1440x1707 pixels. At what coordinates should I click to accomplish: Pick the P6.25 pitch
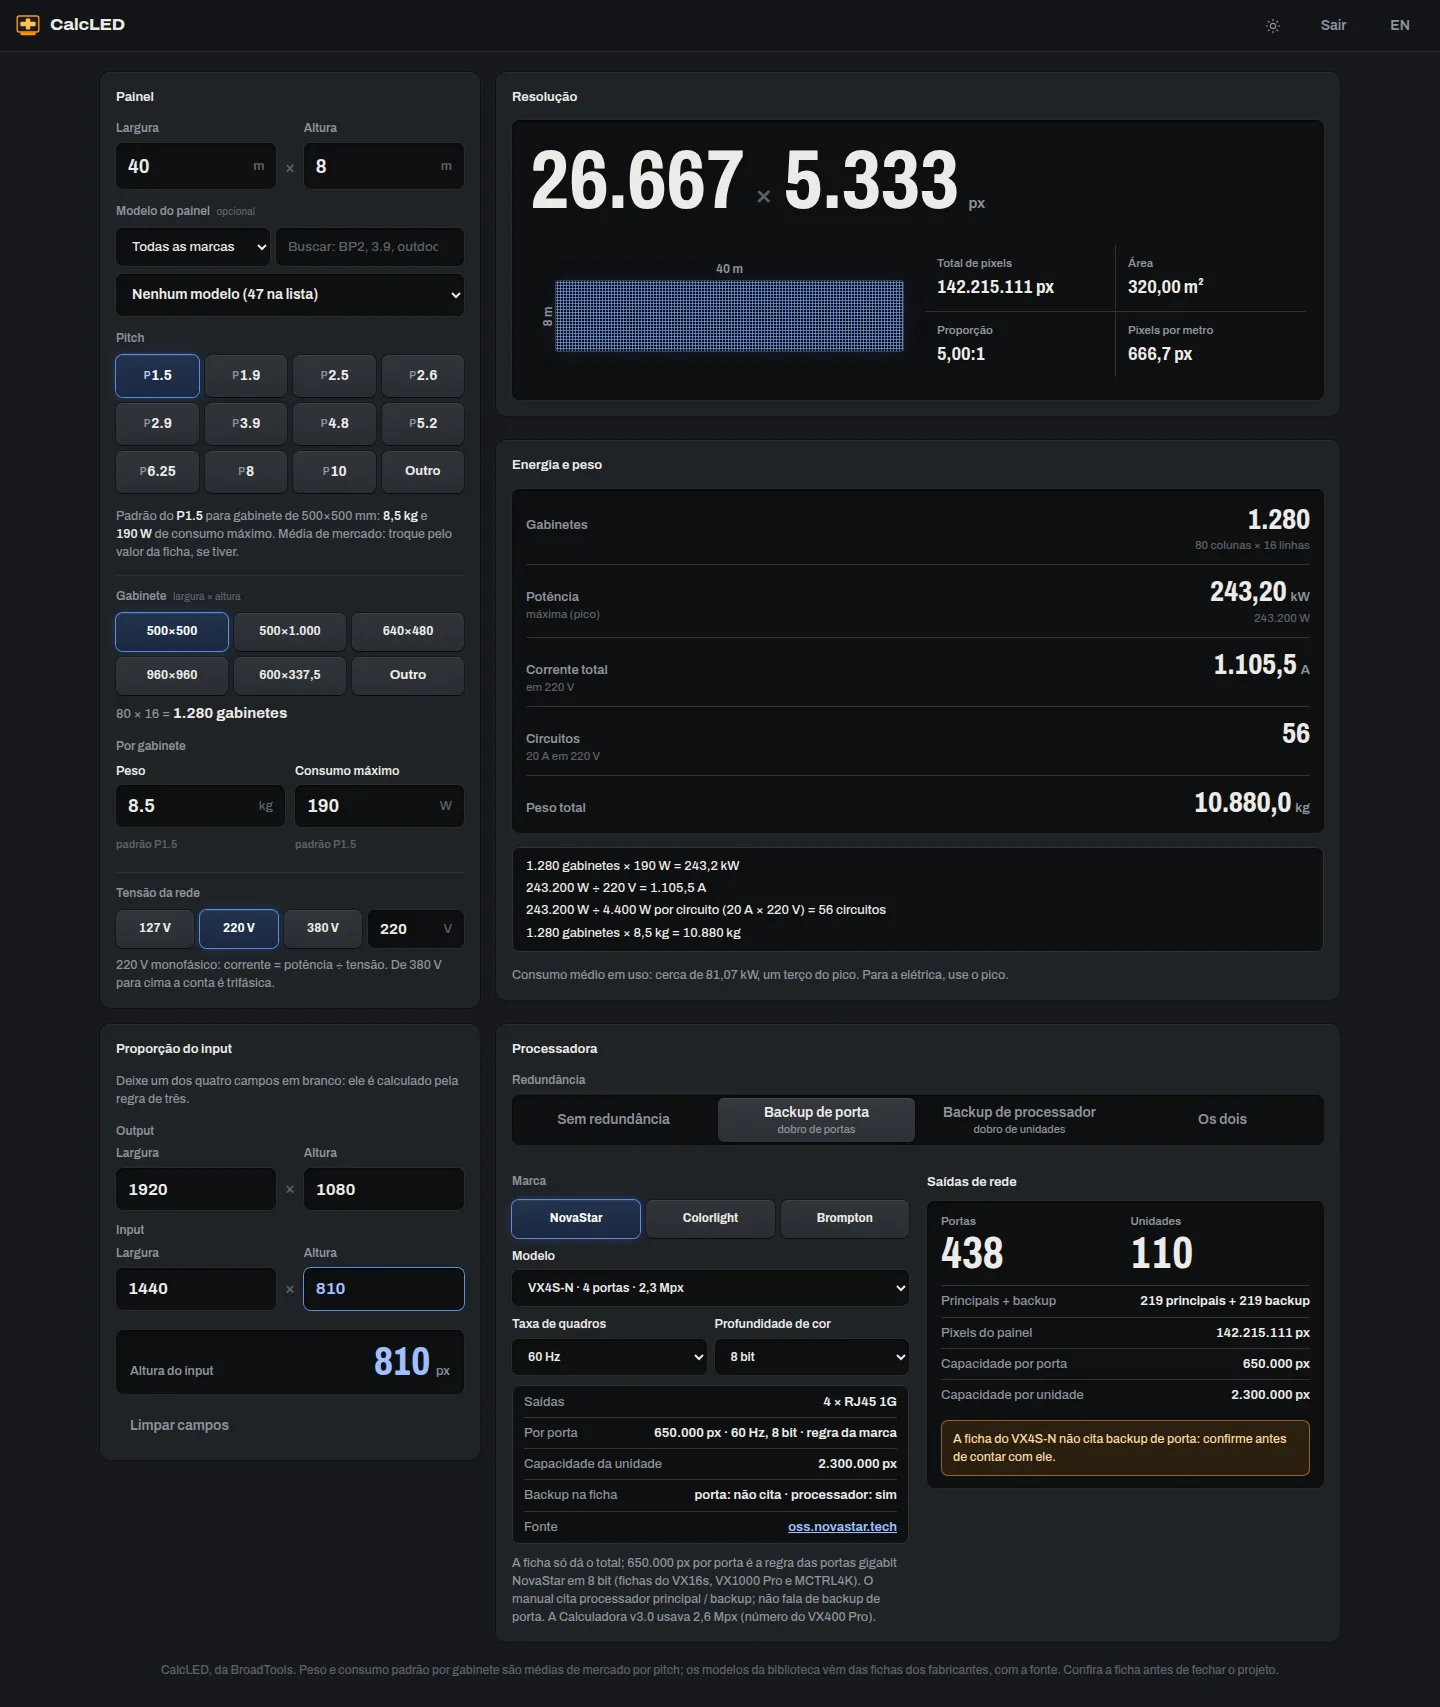tap(158, 472)
